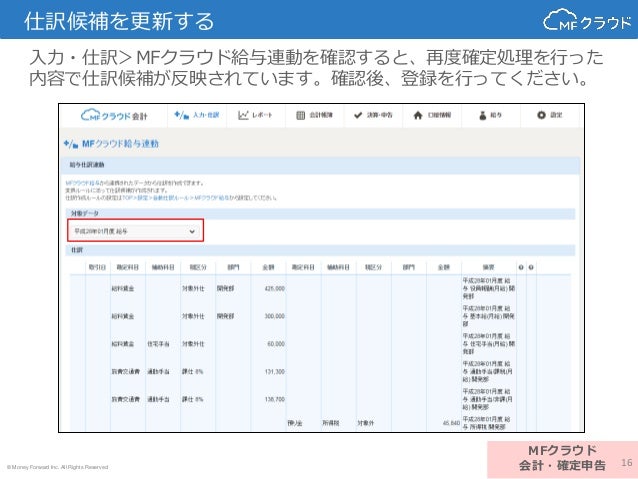The height and width of the screenshot is (479, 638).
Task: Click the MFクラウド給与連動 page title
Action: pyautogui.click(x=120, y=144)
